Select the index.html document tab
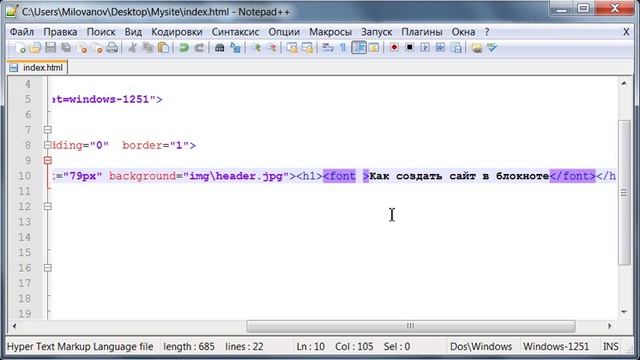The height and width of the screenshot is (360, 640). click(x=38, y=67)
